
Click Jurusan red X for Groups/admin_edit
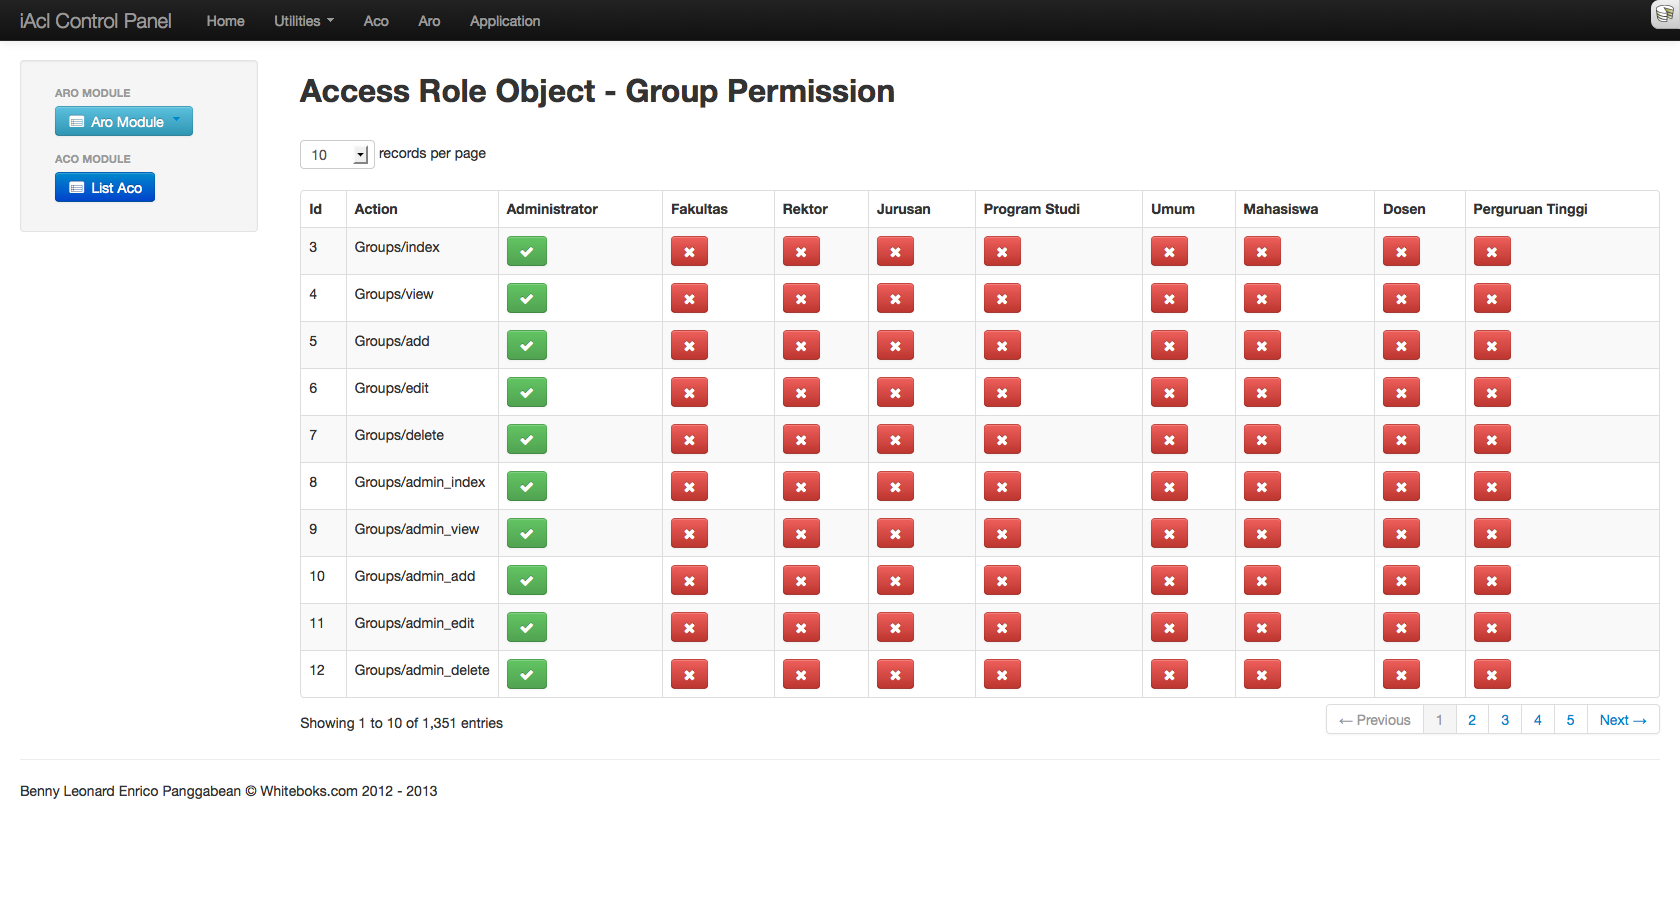pos(895,627)
